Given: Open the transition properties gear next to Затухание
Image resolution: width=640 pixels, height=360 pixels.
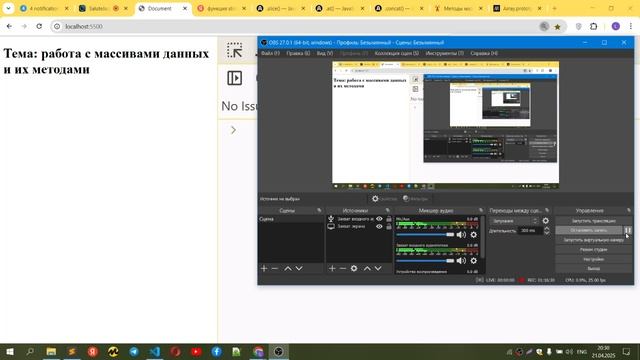Looking at the screenshot, I should pos(546,221).
